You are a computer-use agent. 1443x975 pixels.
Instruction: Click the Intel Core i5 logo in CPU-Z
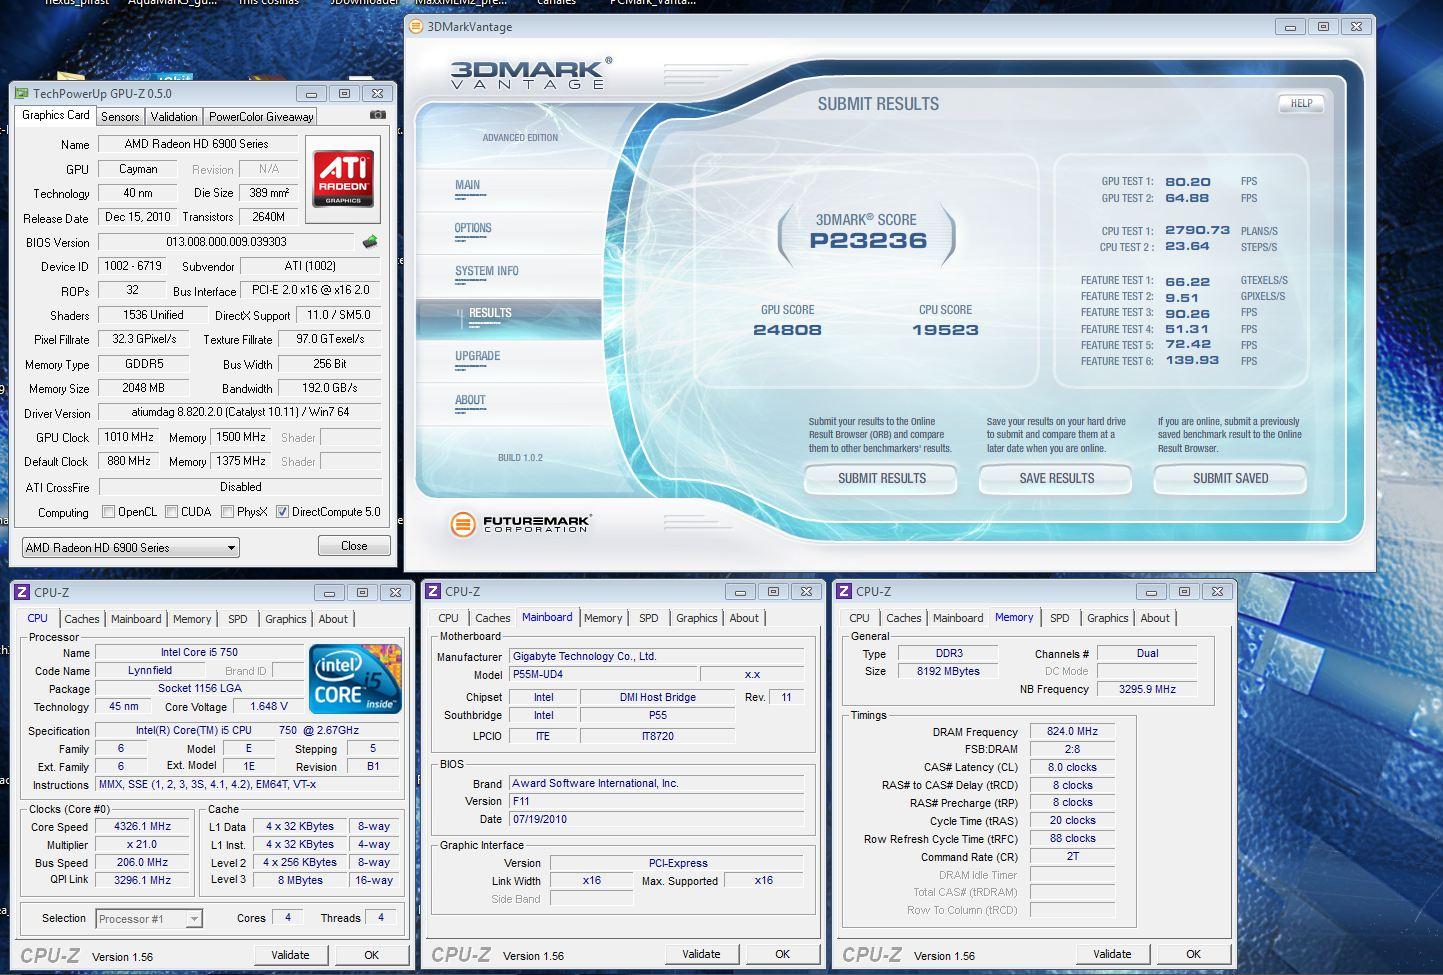tap(355, 679)
